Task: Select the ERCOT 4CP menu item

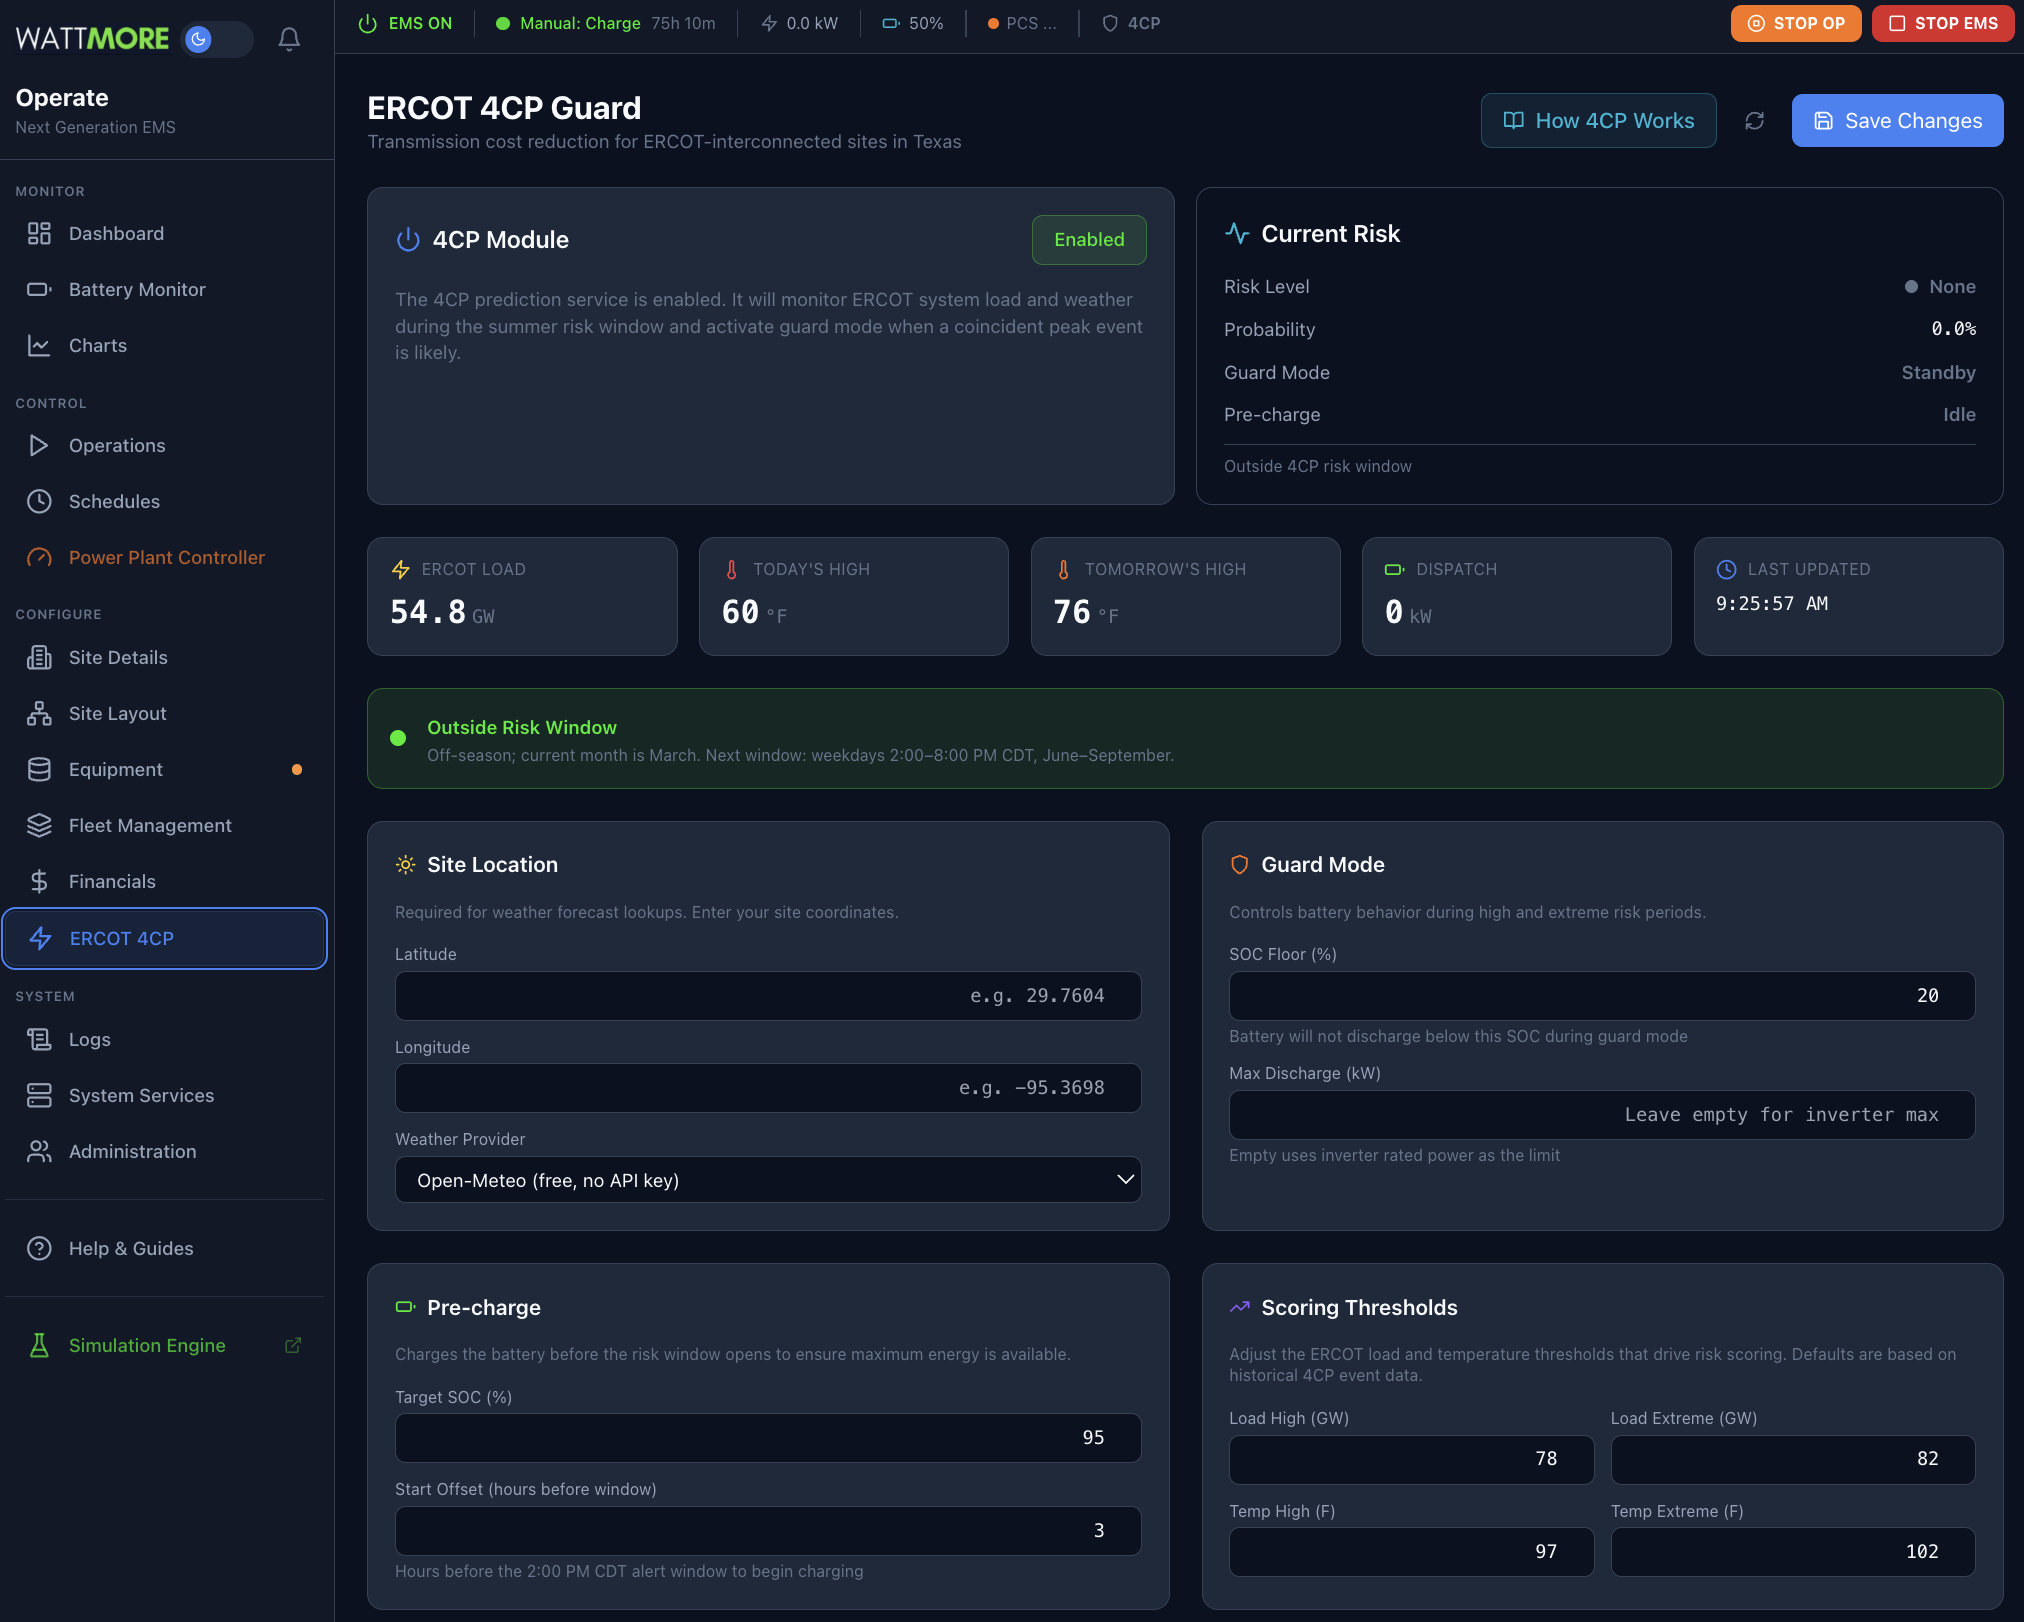Action: pos(122,938)
